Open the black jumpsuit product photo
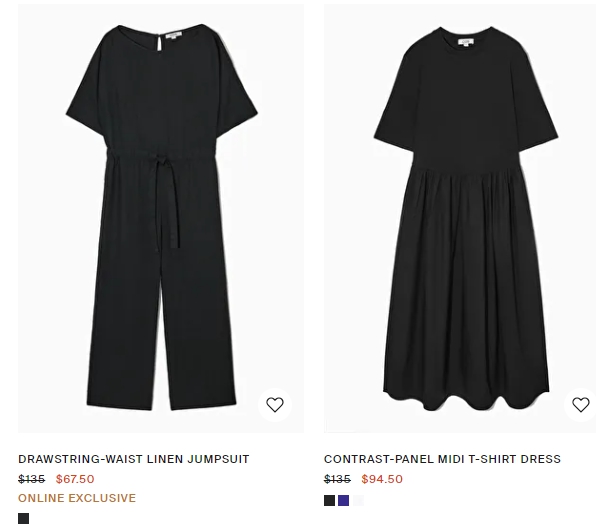Viewport: 596px width, 530px height. coord(161,218)
